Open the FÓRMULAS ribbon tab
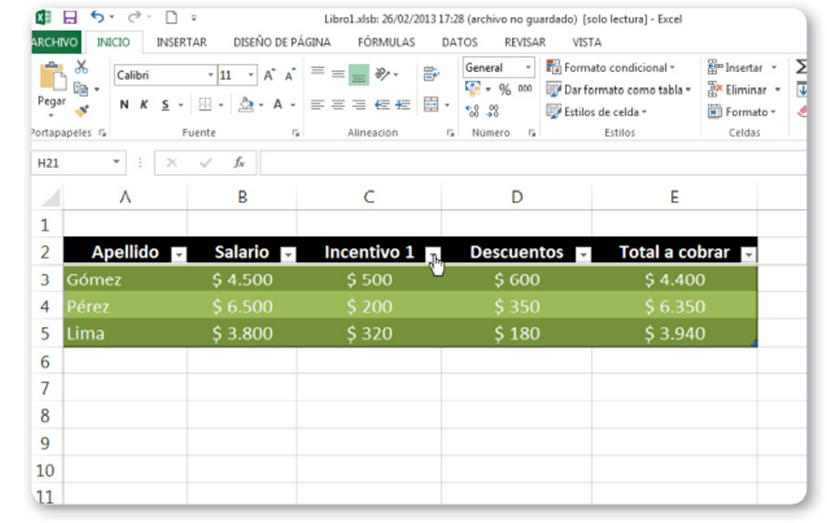The height and width of the screenshot is (523, 827). (386, 42)
